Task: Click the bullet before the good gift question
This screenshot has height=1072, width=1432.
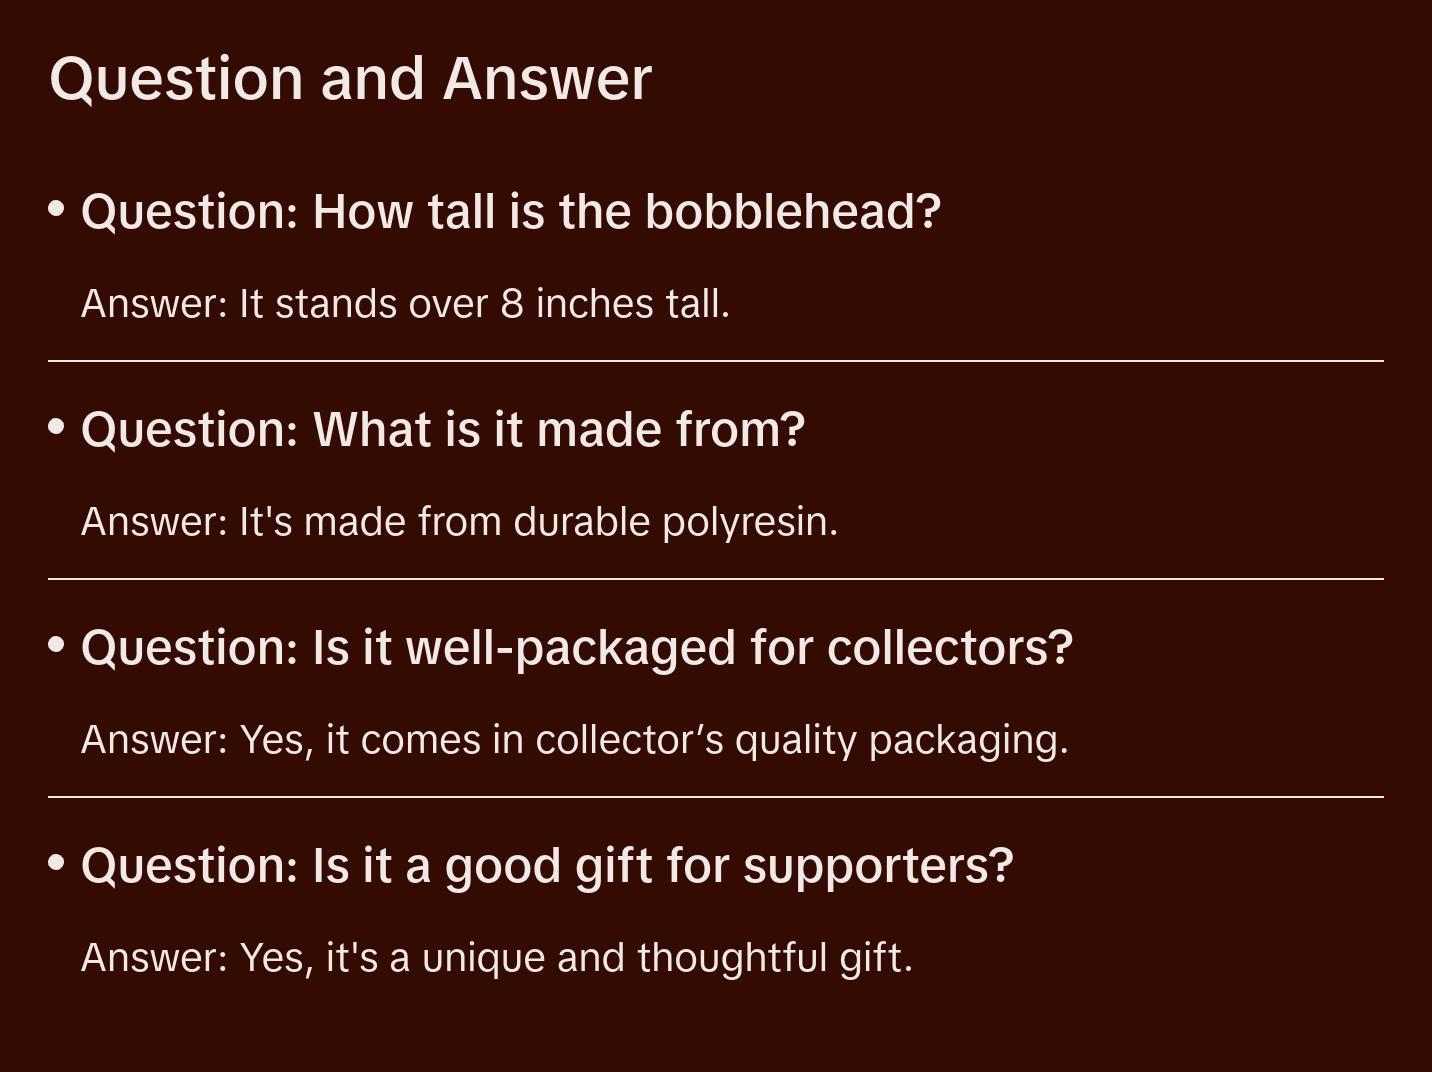Action: [x=57, y=862]
